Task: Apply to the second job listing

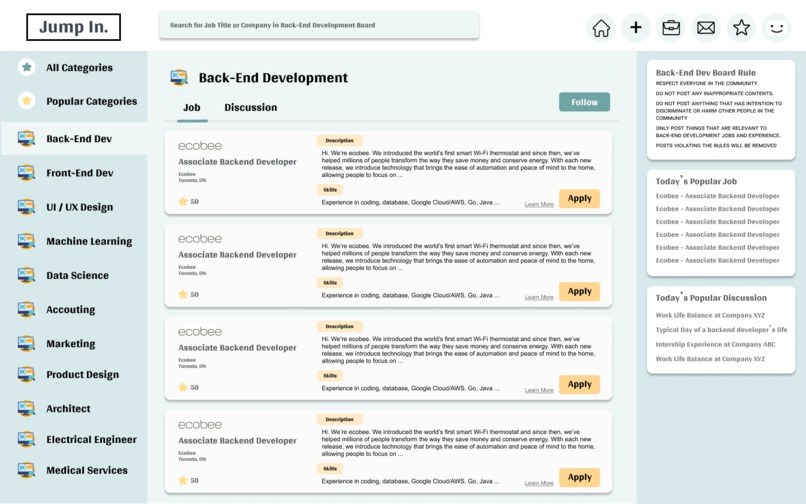Action: tap(579, 292)
